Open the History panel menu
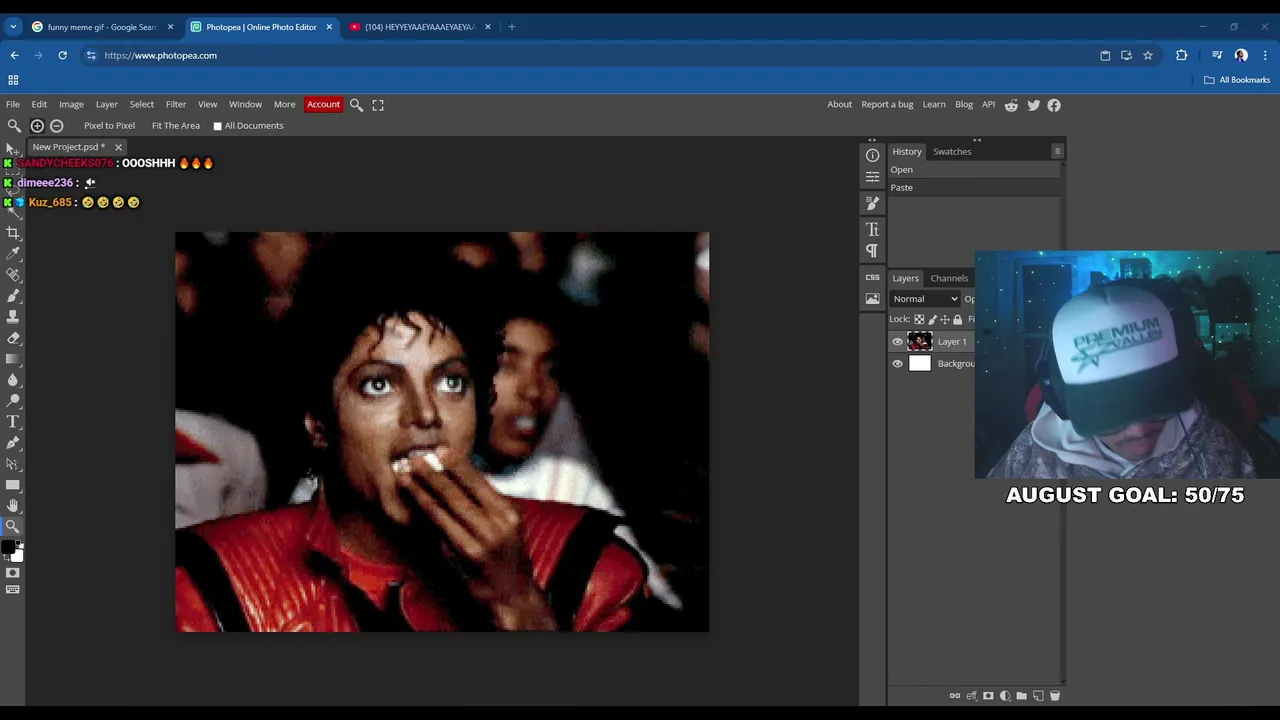This screenshot has width=1280, height=720. pos(1057,151)
